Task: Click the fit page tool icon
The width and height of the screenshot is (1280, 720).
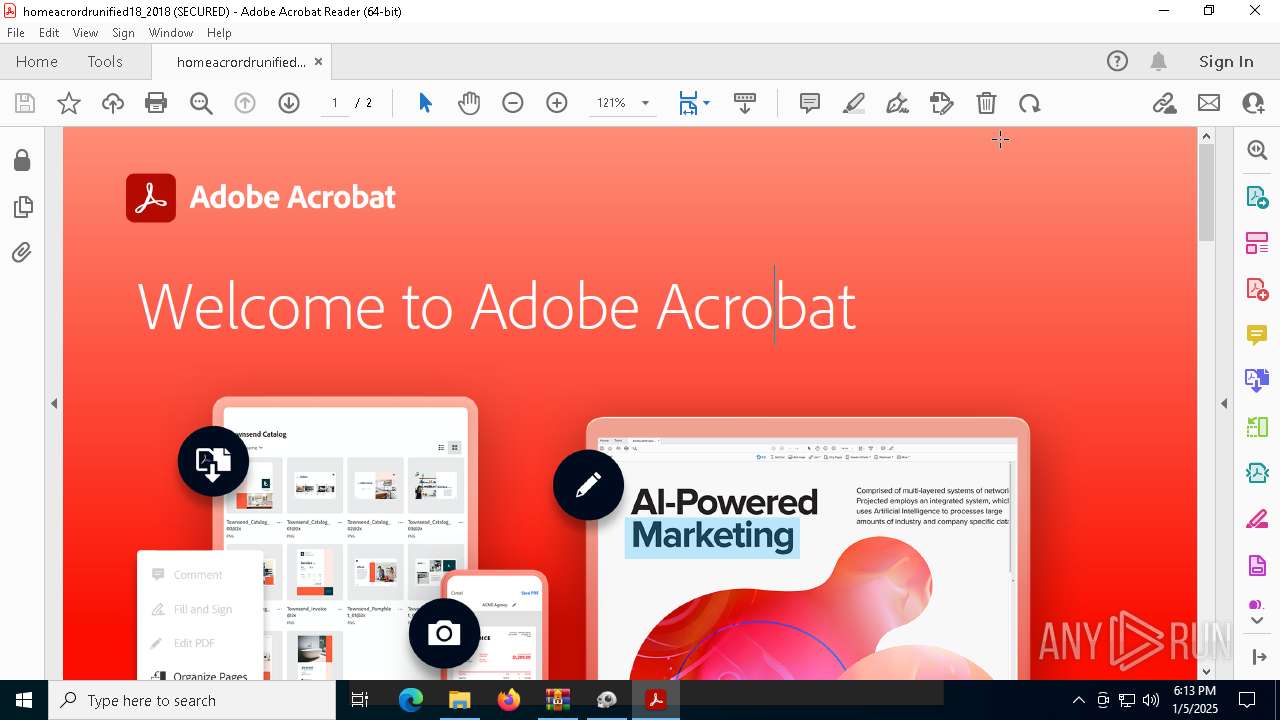Action: 688,103
